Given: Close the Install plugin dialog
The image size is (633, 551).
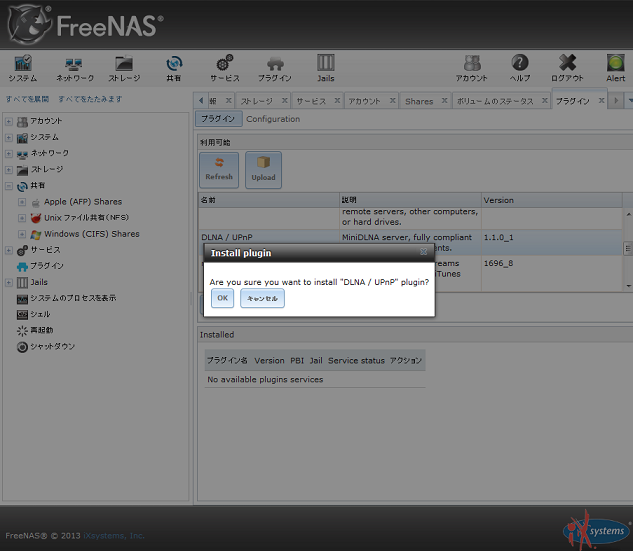Looking at the screenshot, I should pyautogui.click(x=423, y=253).
